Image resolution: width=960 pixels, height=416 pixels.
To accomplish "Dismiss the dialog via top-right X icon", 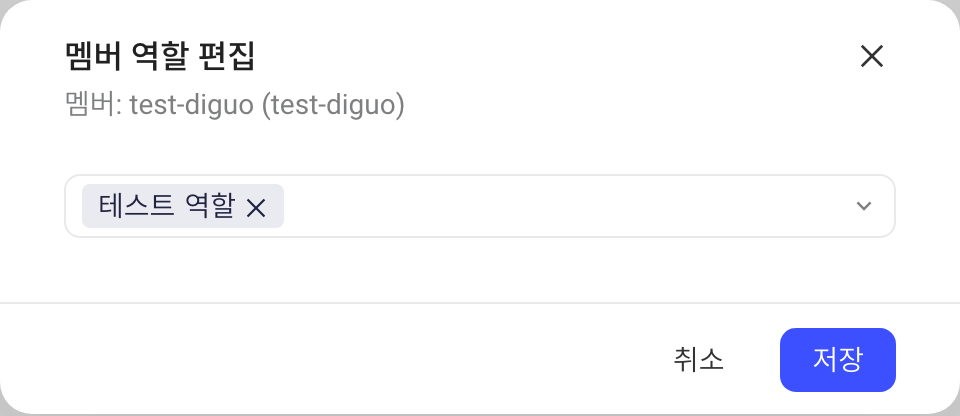I will 871,56.
